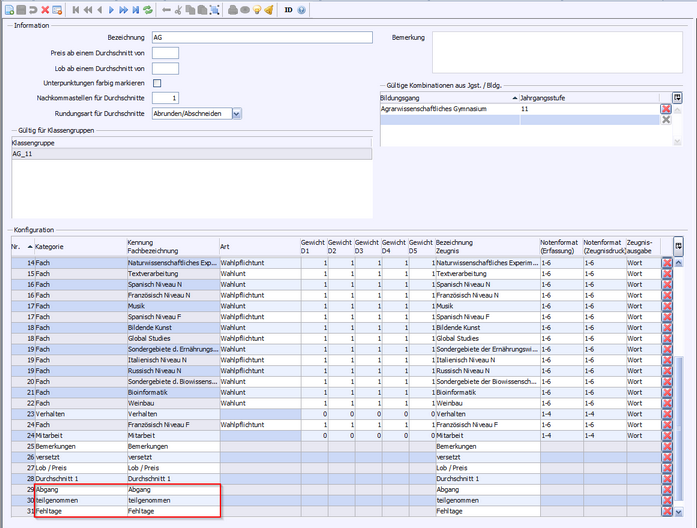Click the Bemerkung text area
The image size is (697, 528).
point(557,51)
